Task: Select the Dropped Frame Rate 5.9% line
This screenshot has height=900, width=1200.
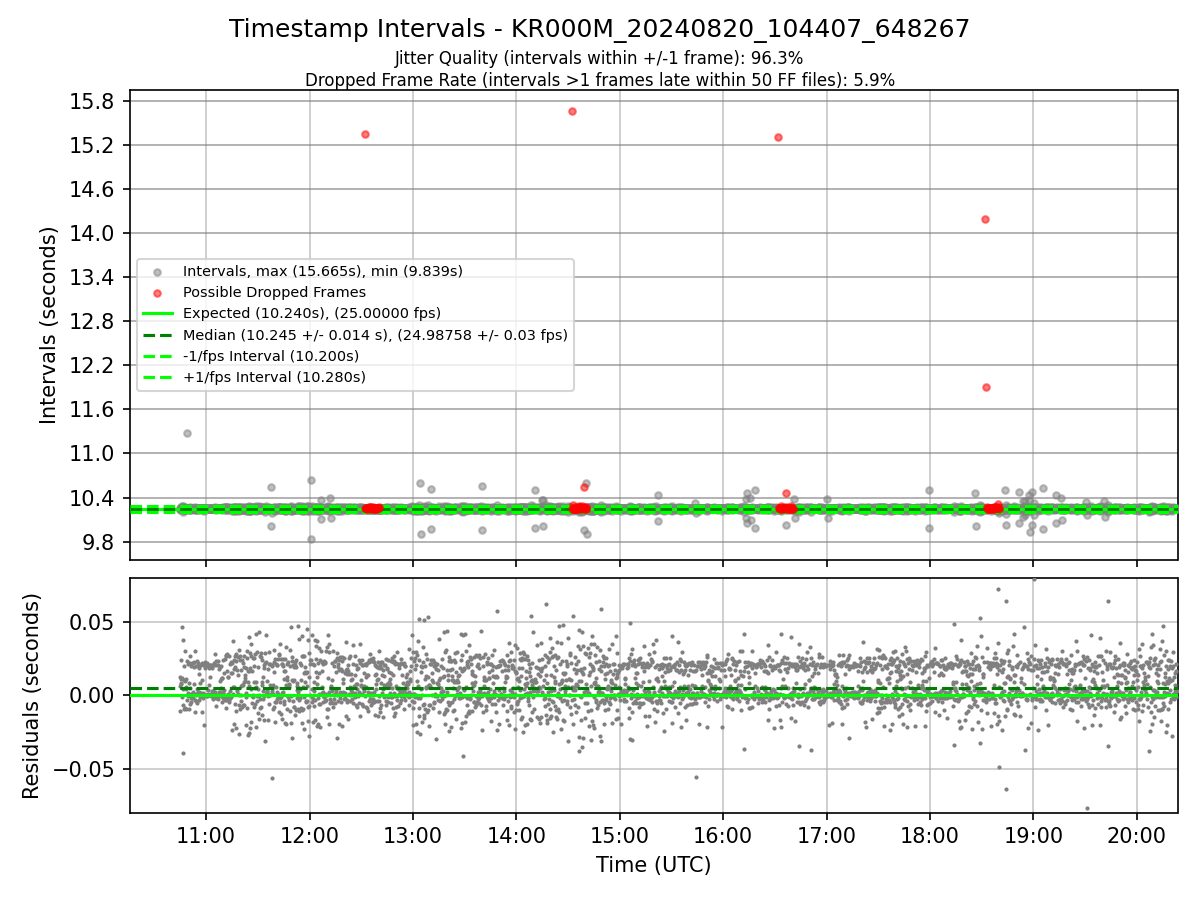Action: point(599,80)
